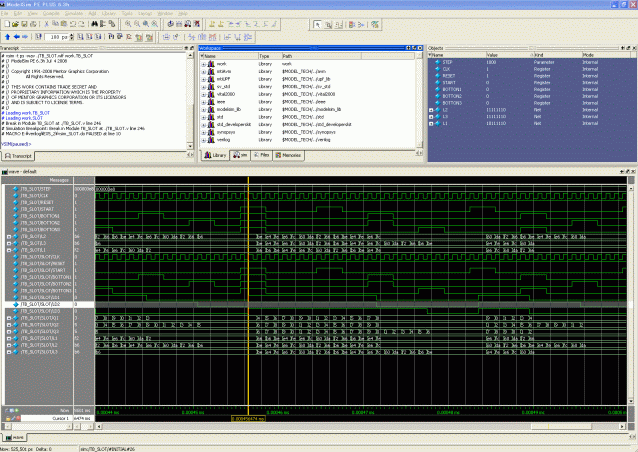Click the New file toolbar icon
This screenshot has width=638, height=452.
(7, 24)
